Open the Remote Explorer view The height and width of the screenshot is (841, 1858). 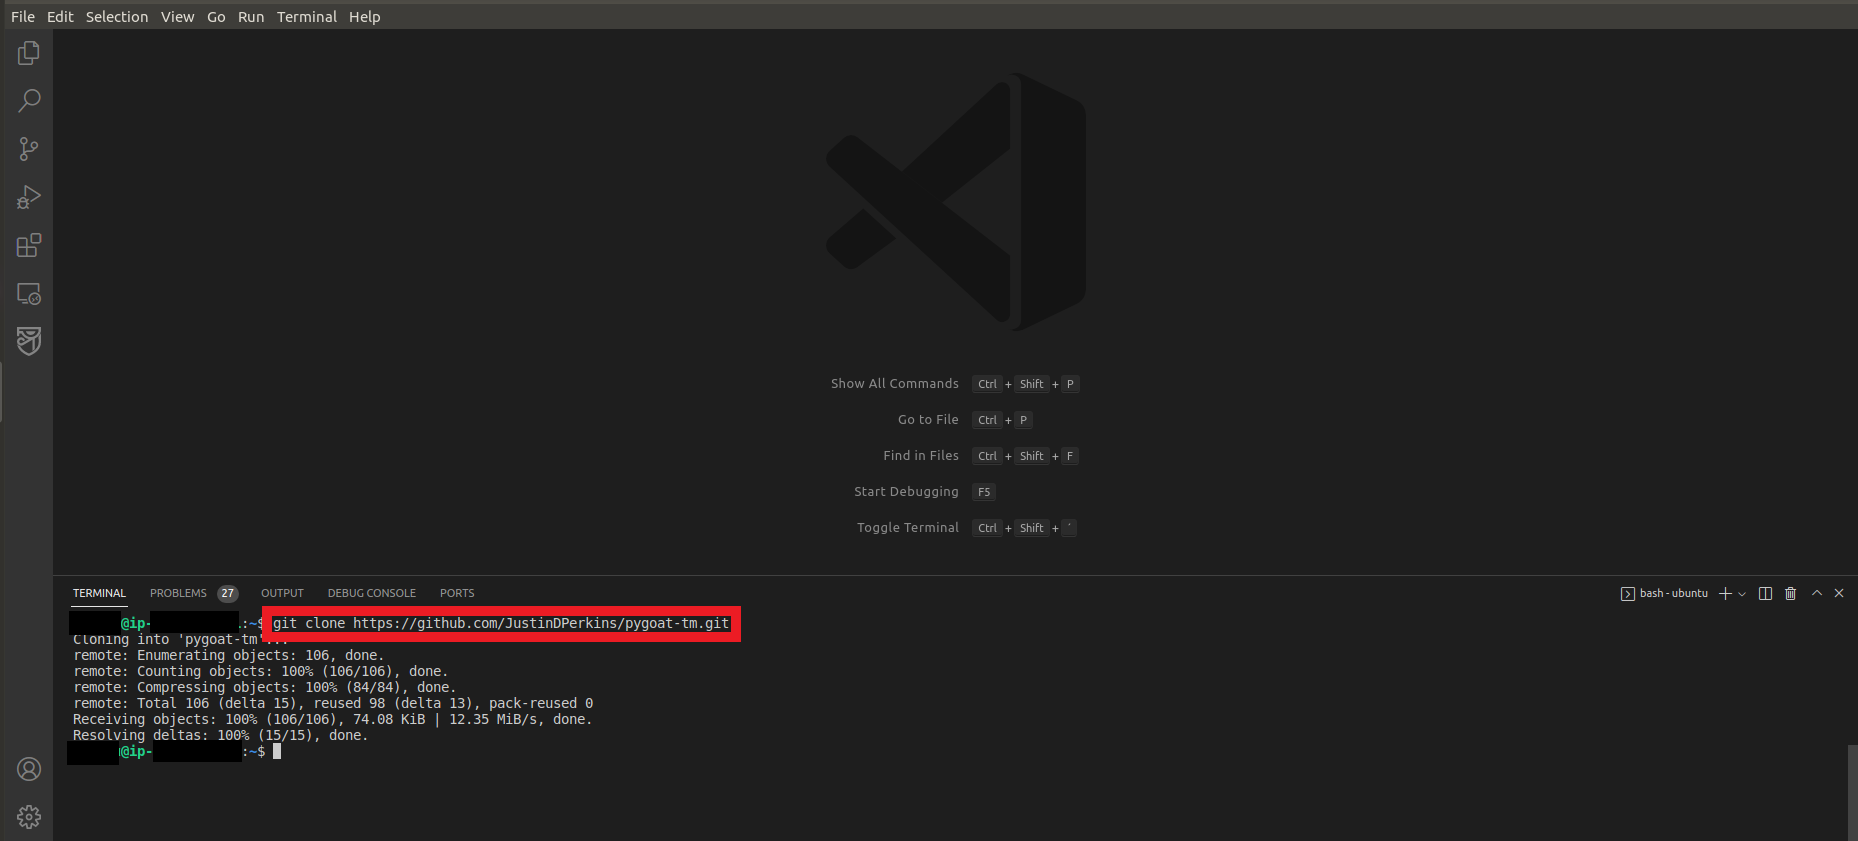[29, 294]
